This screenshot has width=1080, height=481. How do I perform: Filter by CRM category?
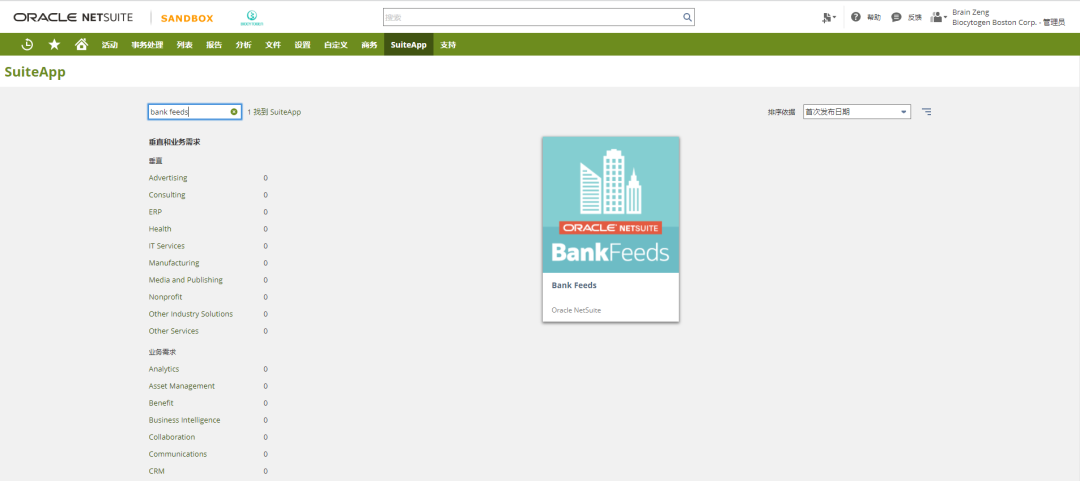[156, 471]
